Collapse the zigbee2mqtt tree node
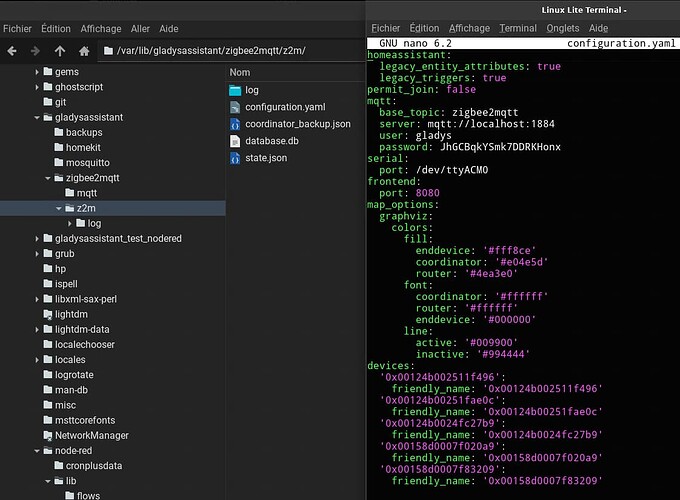This screenshot has width=680, height=500. pyautogui.click(x=48, y=177)
